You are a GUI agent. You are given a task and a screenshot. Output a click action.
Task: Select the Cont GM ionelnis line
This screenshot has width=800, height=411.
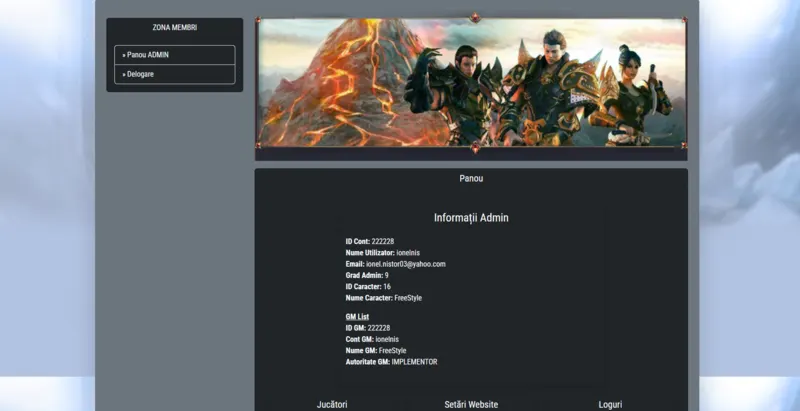[372, 339]
